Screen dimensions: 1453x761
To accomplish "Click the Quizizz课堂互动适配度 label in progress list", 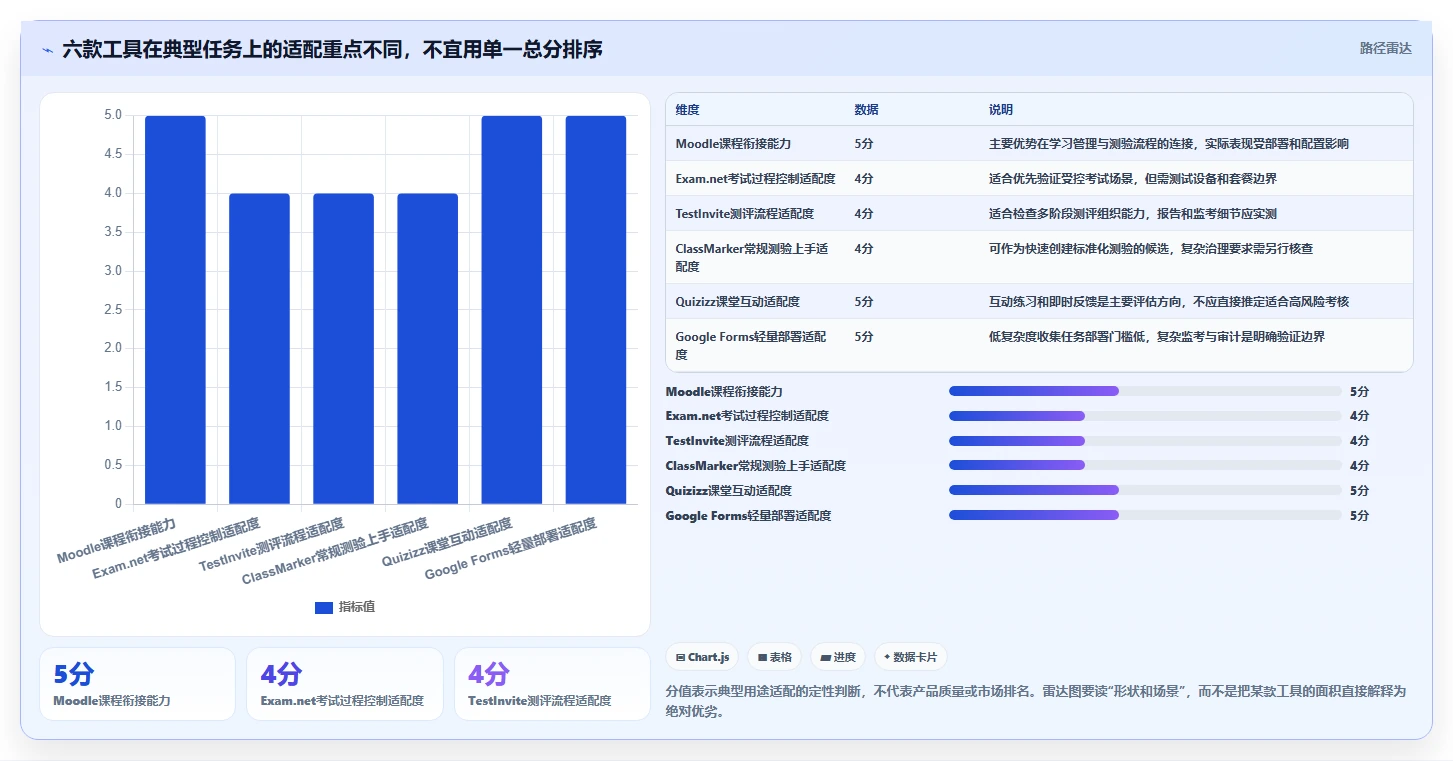I will [x=728, y=491].
